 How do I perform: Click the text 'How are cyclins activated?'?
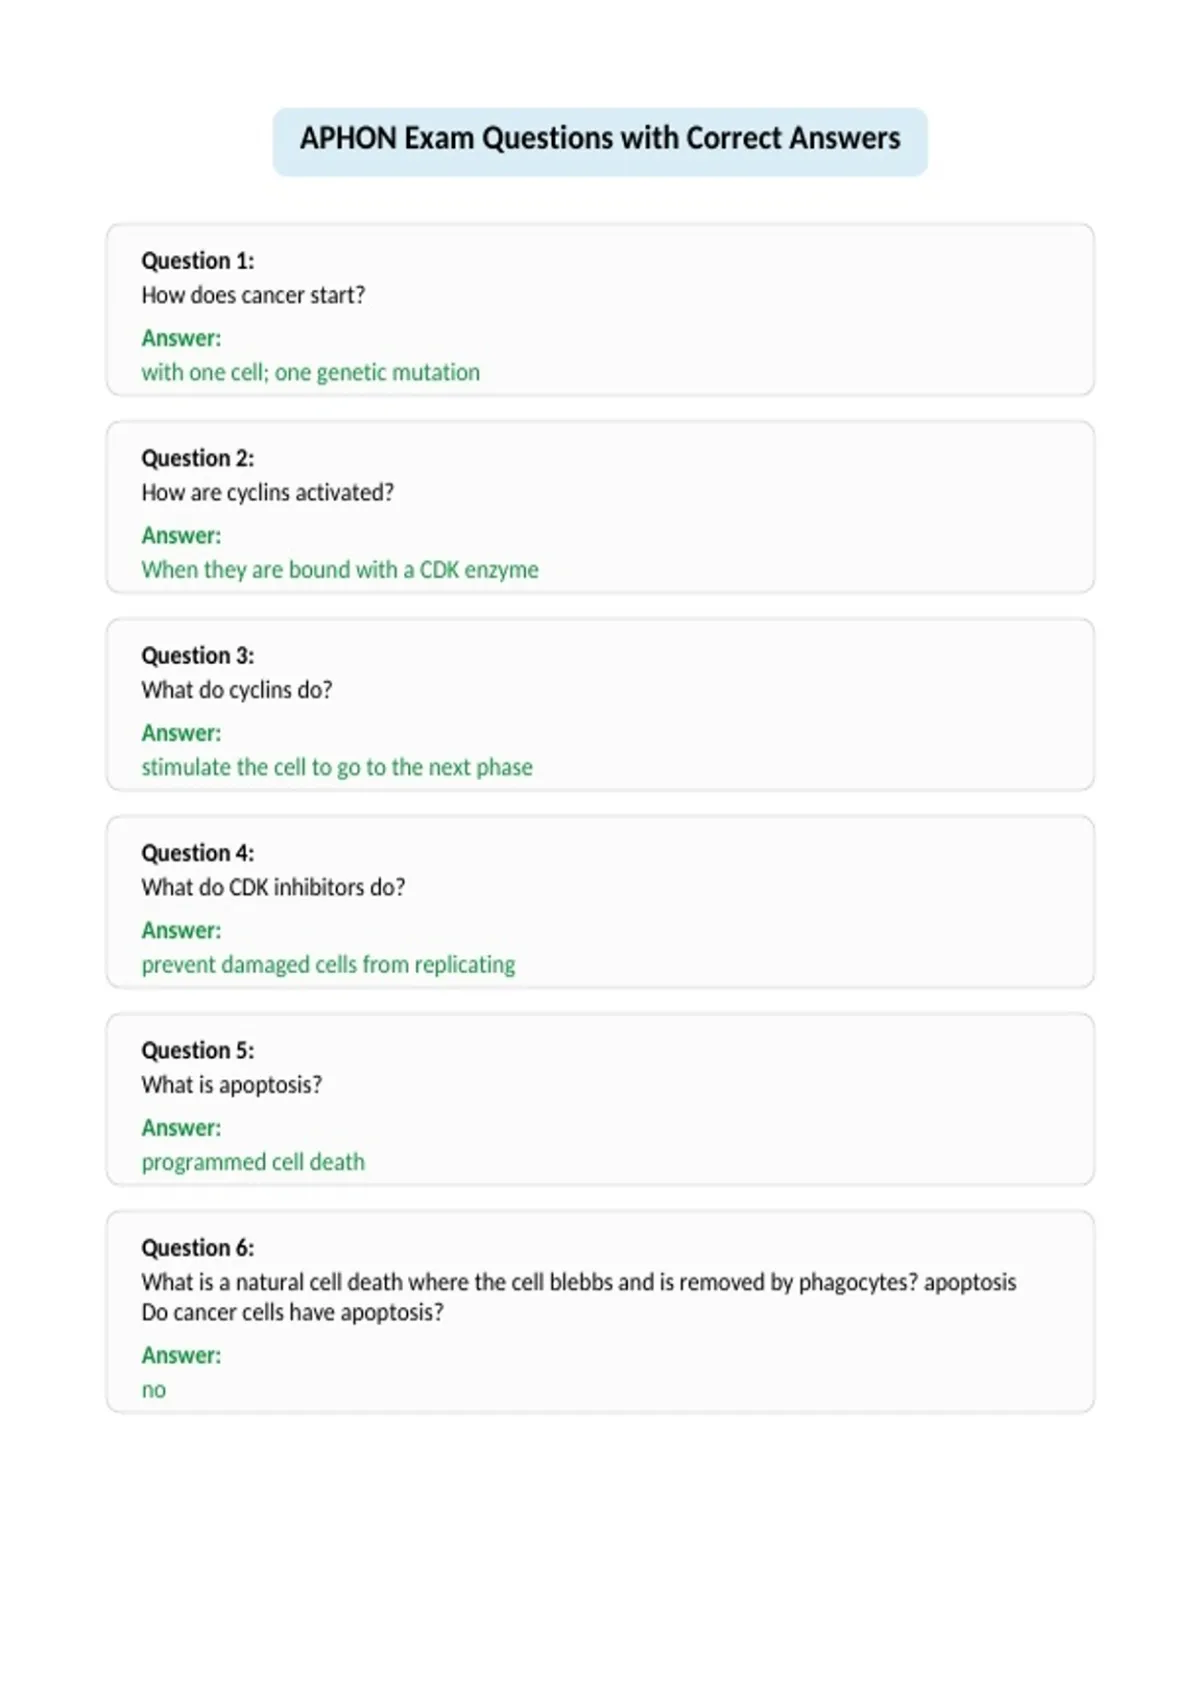267,492
